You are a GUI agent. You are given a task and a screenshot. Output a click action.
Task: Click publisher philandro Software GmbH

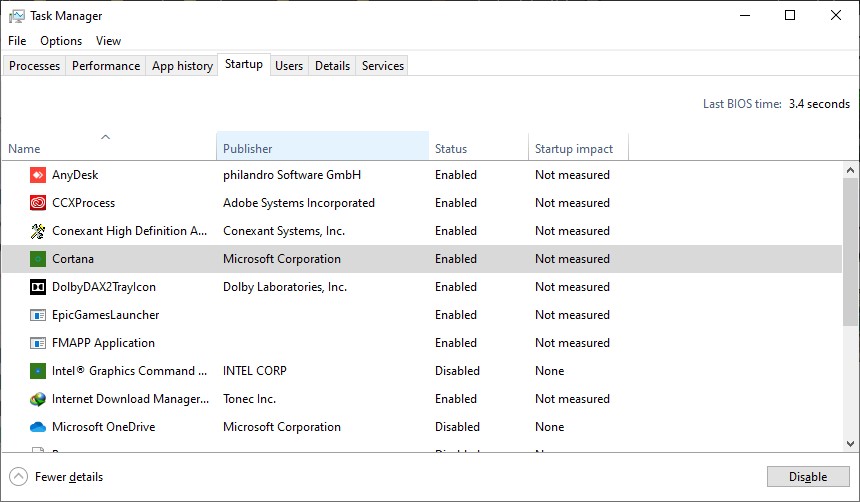click(x=292, y=175)
